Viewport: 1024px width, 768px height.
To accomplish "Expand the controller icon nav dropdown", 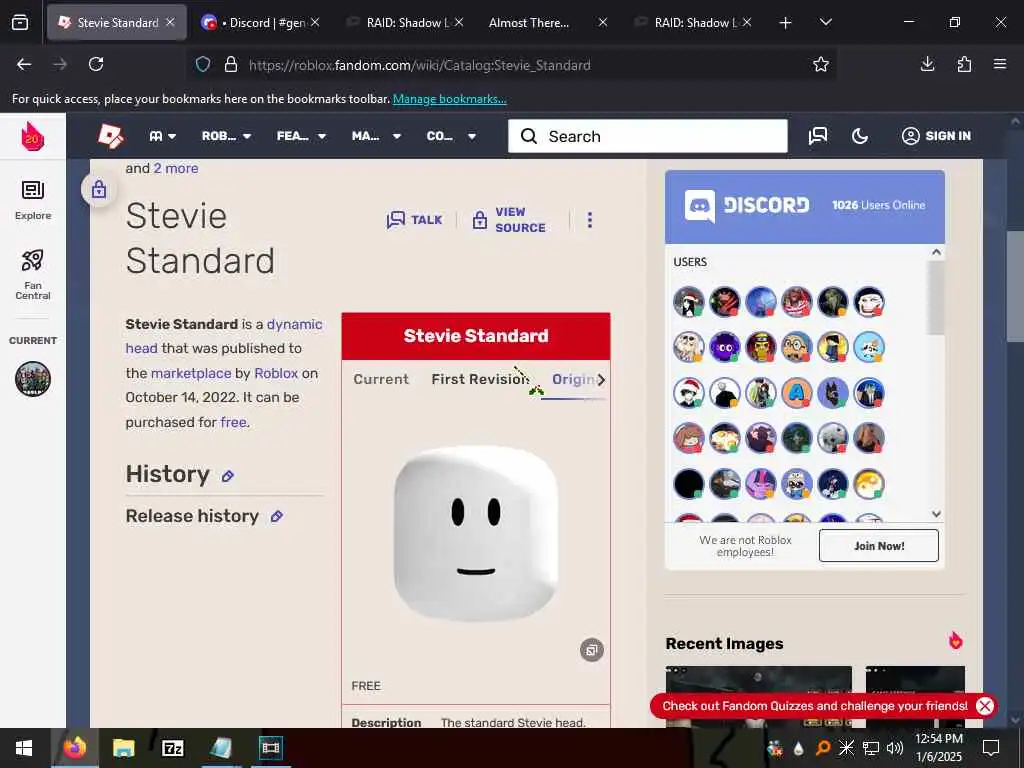I will pyautogui.click(x=163, y=136).
